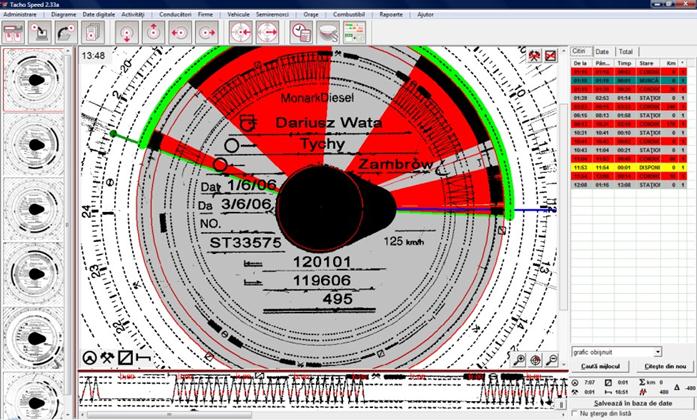
Task: Switch to the Total tab
Action: (625, 52)
